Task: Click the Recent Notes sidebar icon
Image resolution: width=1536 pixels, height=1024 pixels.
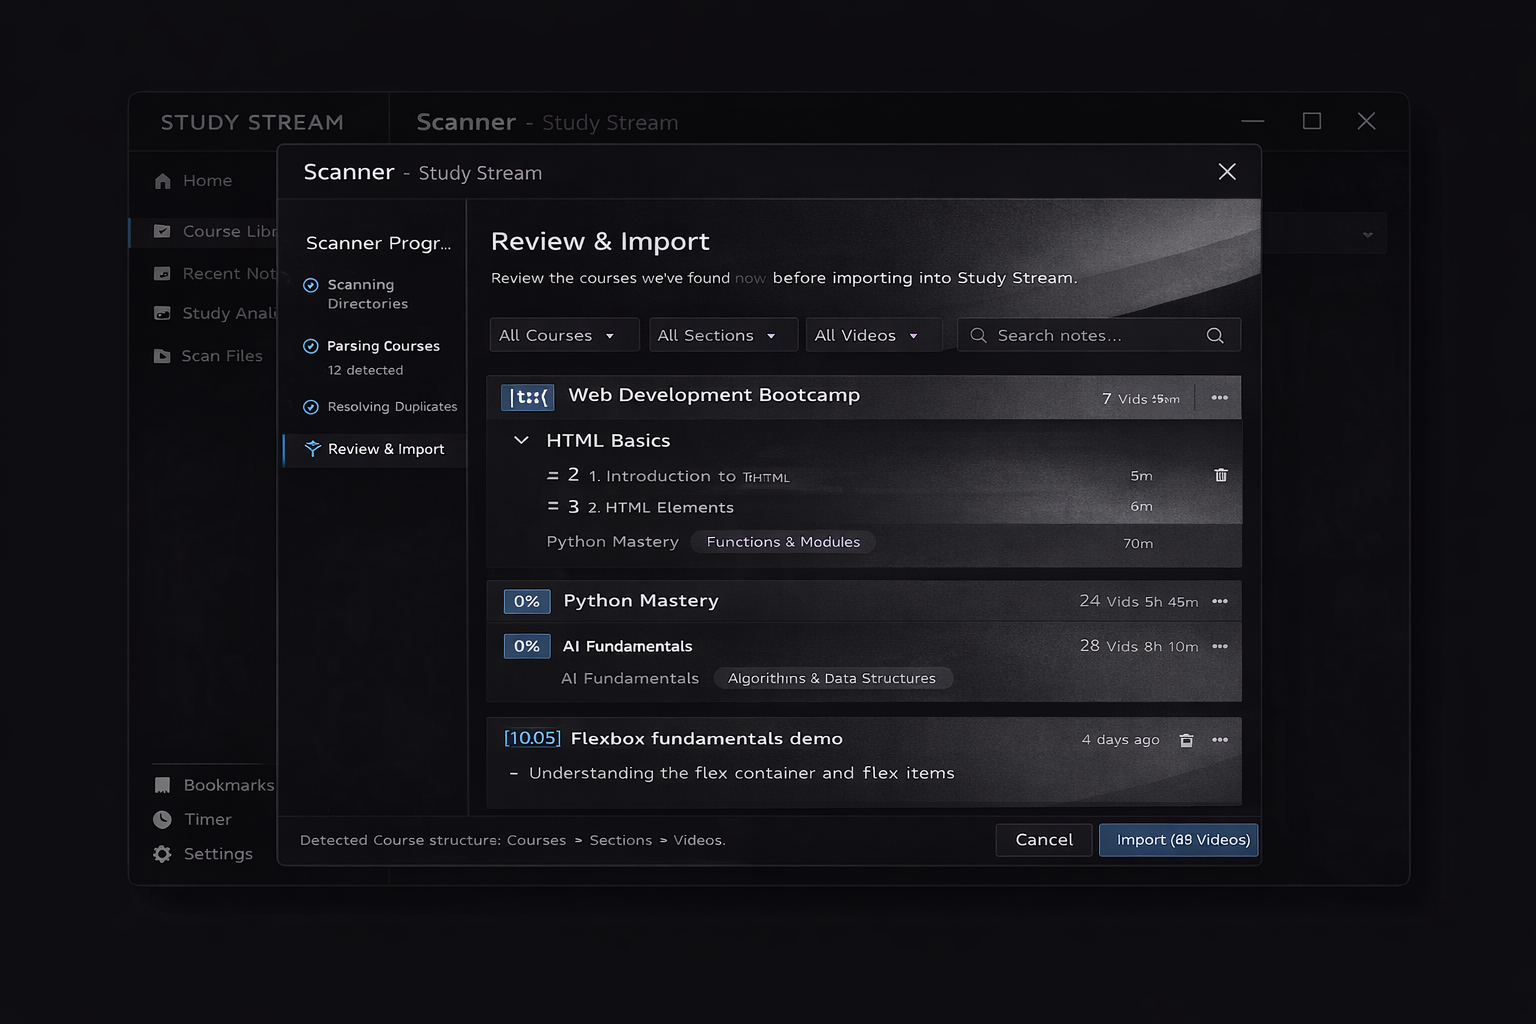Action: click(x=161, y=273)
